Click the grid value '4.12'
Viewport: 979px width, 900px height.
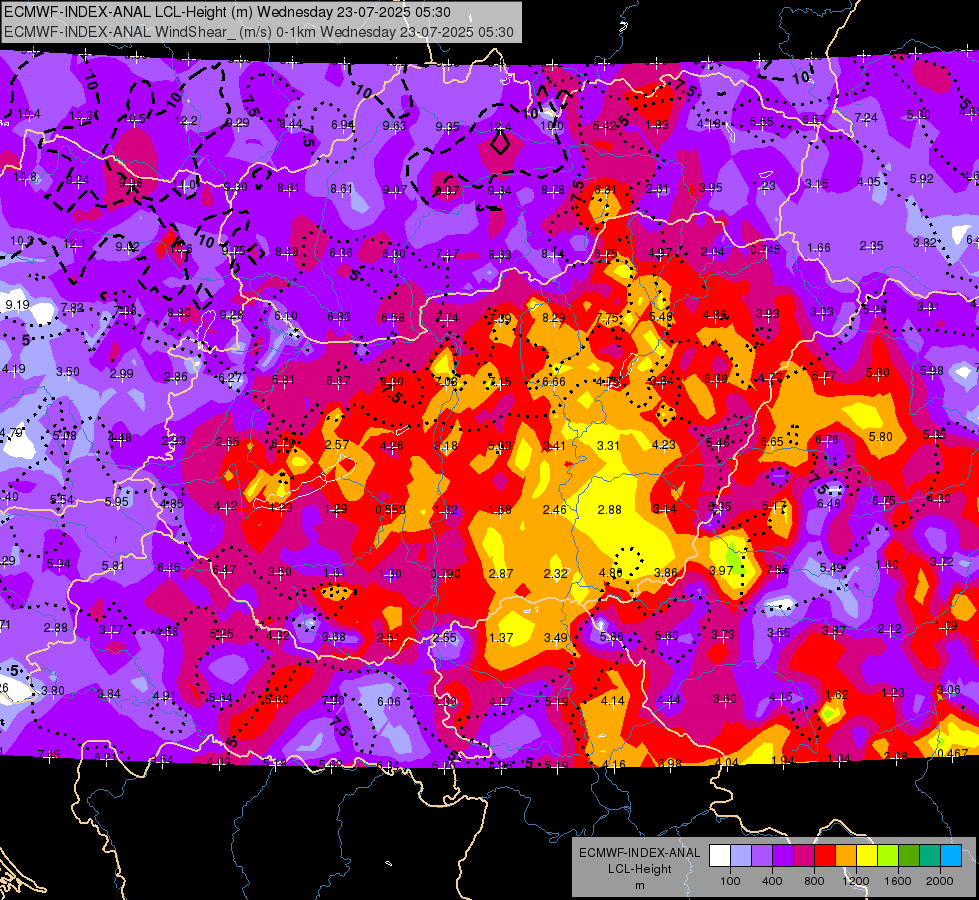coord(225,506)
